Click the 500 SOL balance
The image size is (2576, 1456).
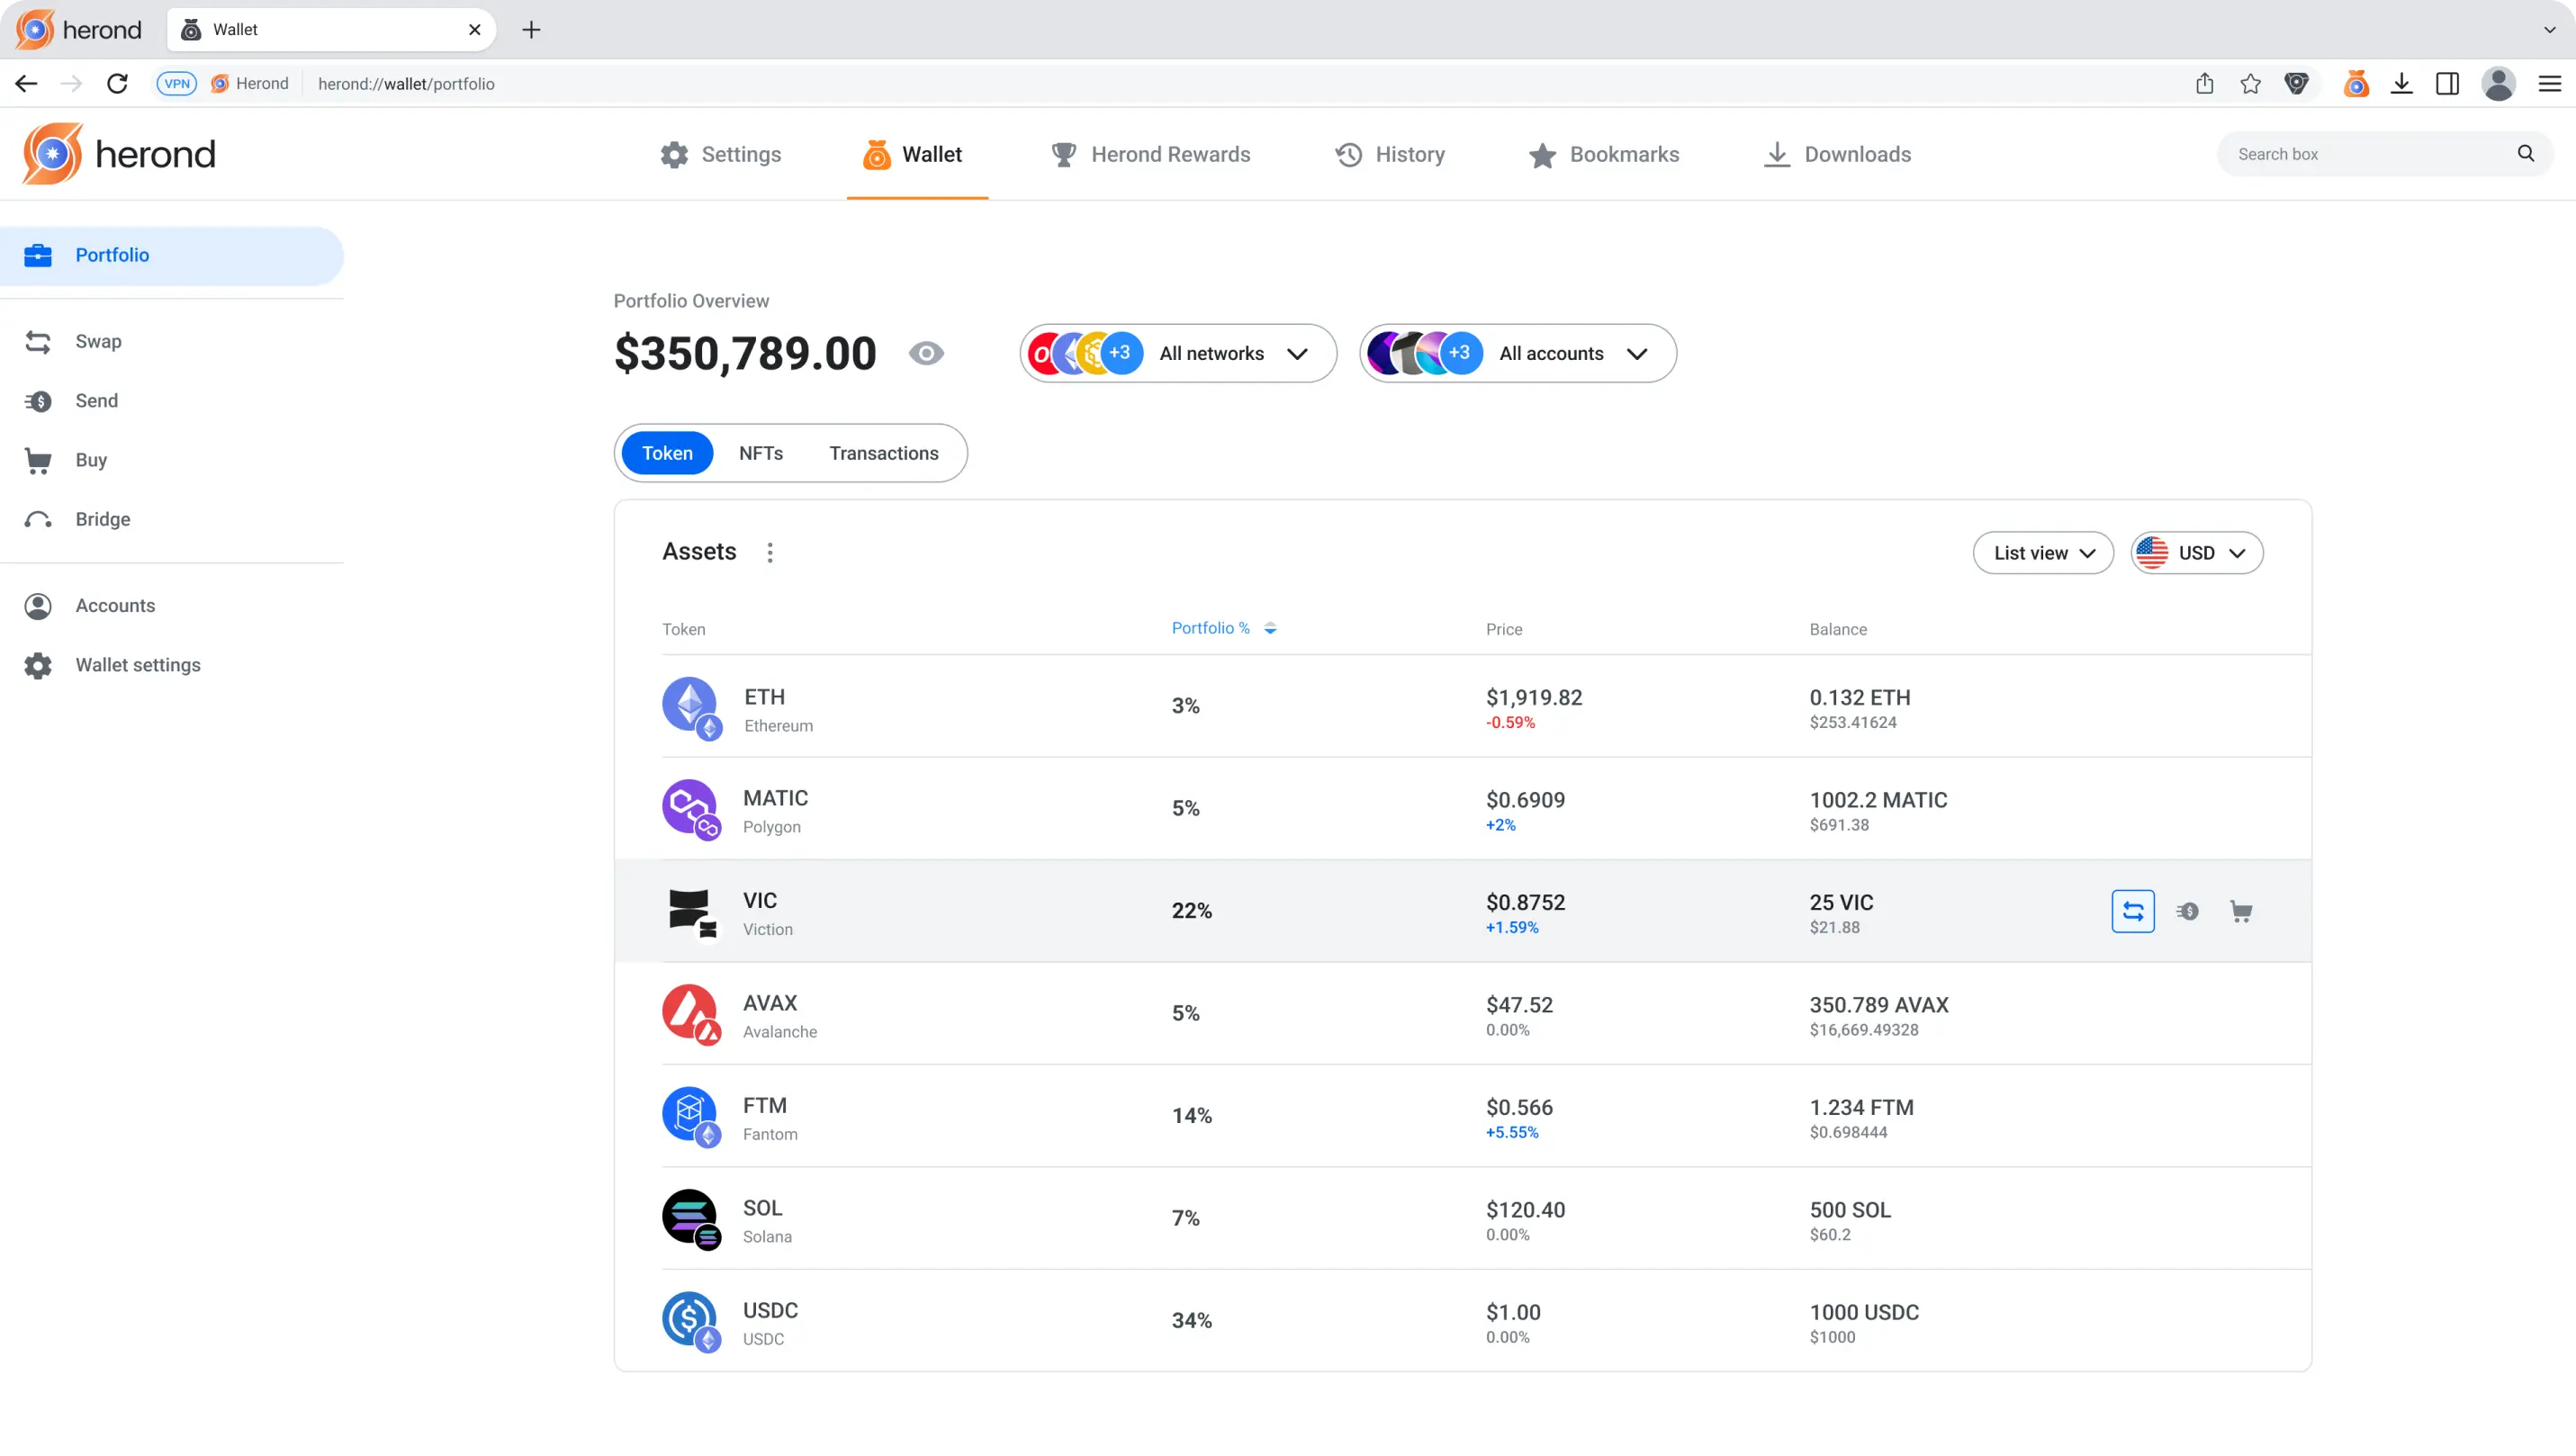click(1850, 1210)
